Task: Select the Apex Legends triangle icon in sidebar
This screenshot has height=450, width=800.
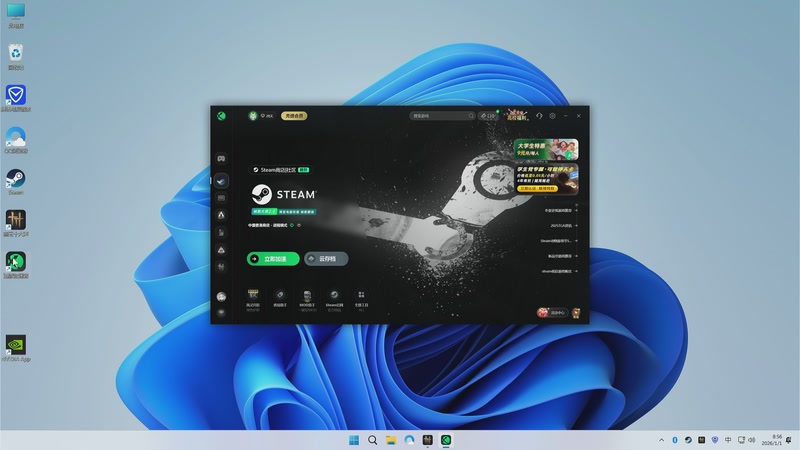Action: pos(221,215)
